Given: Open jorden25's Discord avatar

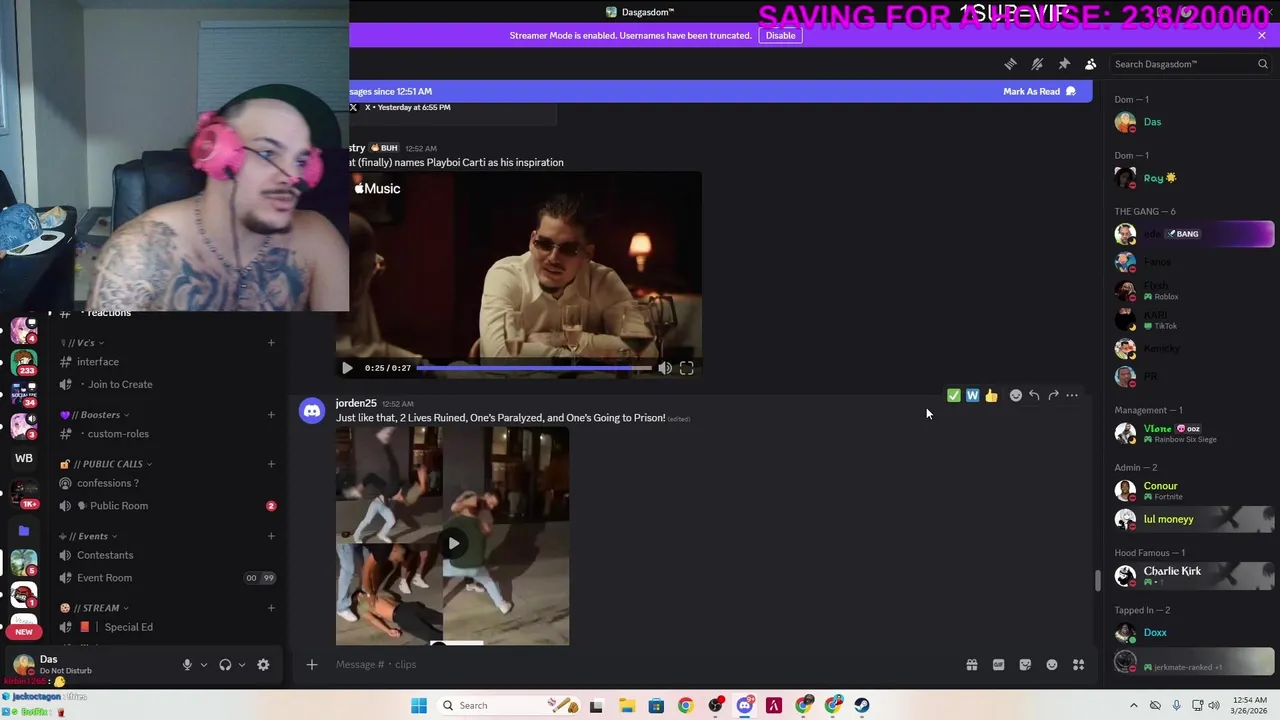Looking at the screenshot, I should 312,411.
